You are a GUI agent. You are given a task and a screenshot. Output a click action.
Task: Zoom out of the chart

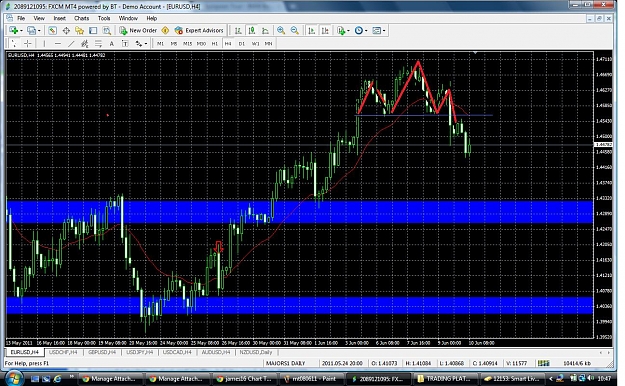click(x=295, y=30)
